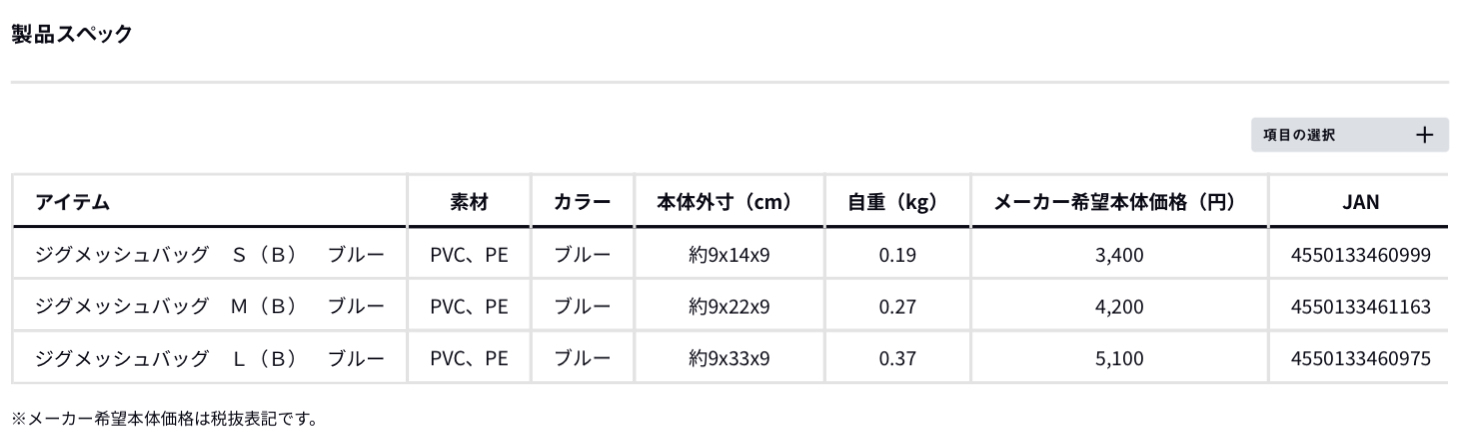
Task: Click the 0.19 weight cell
Action: click(897, 255)
